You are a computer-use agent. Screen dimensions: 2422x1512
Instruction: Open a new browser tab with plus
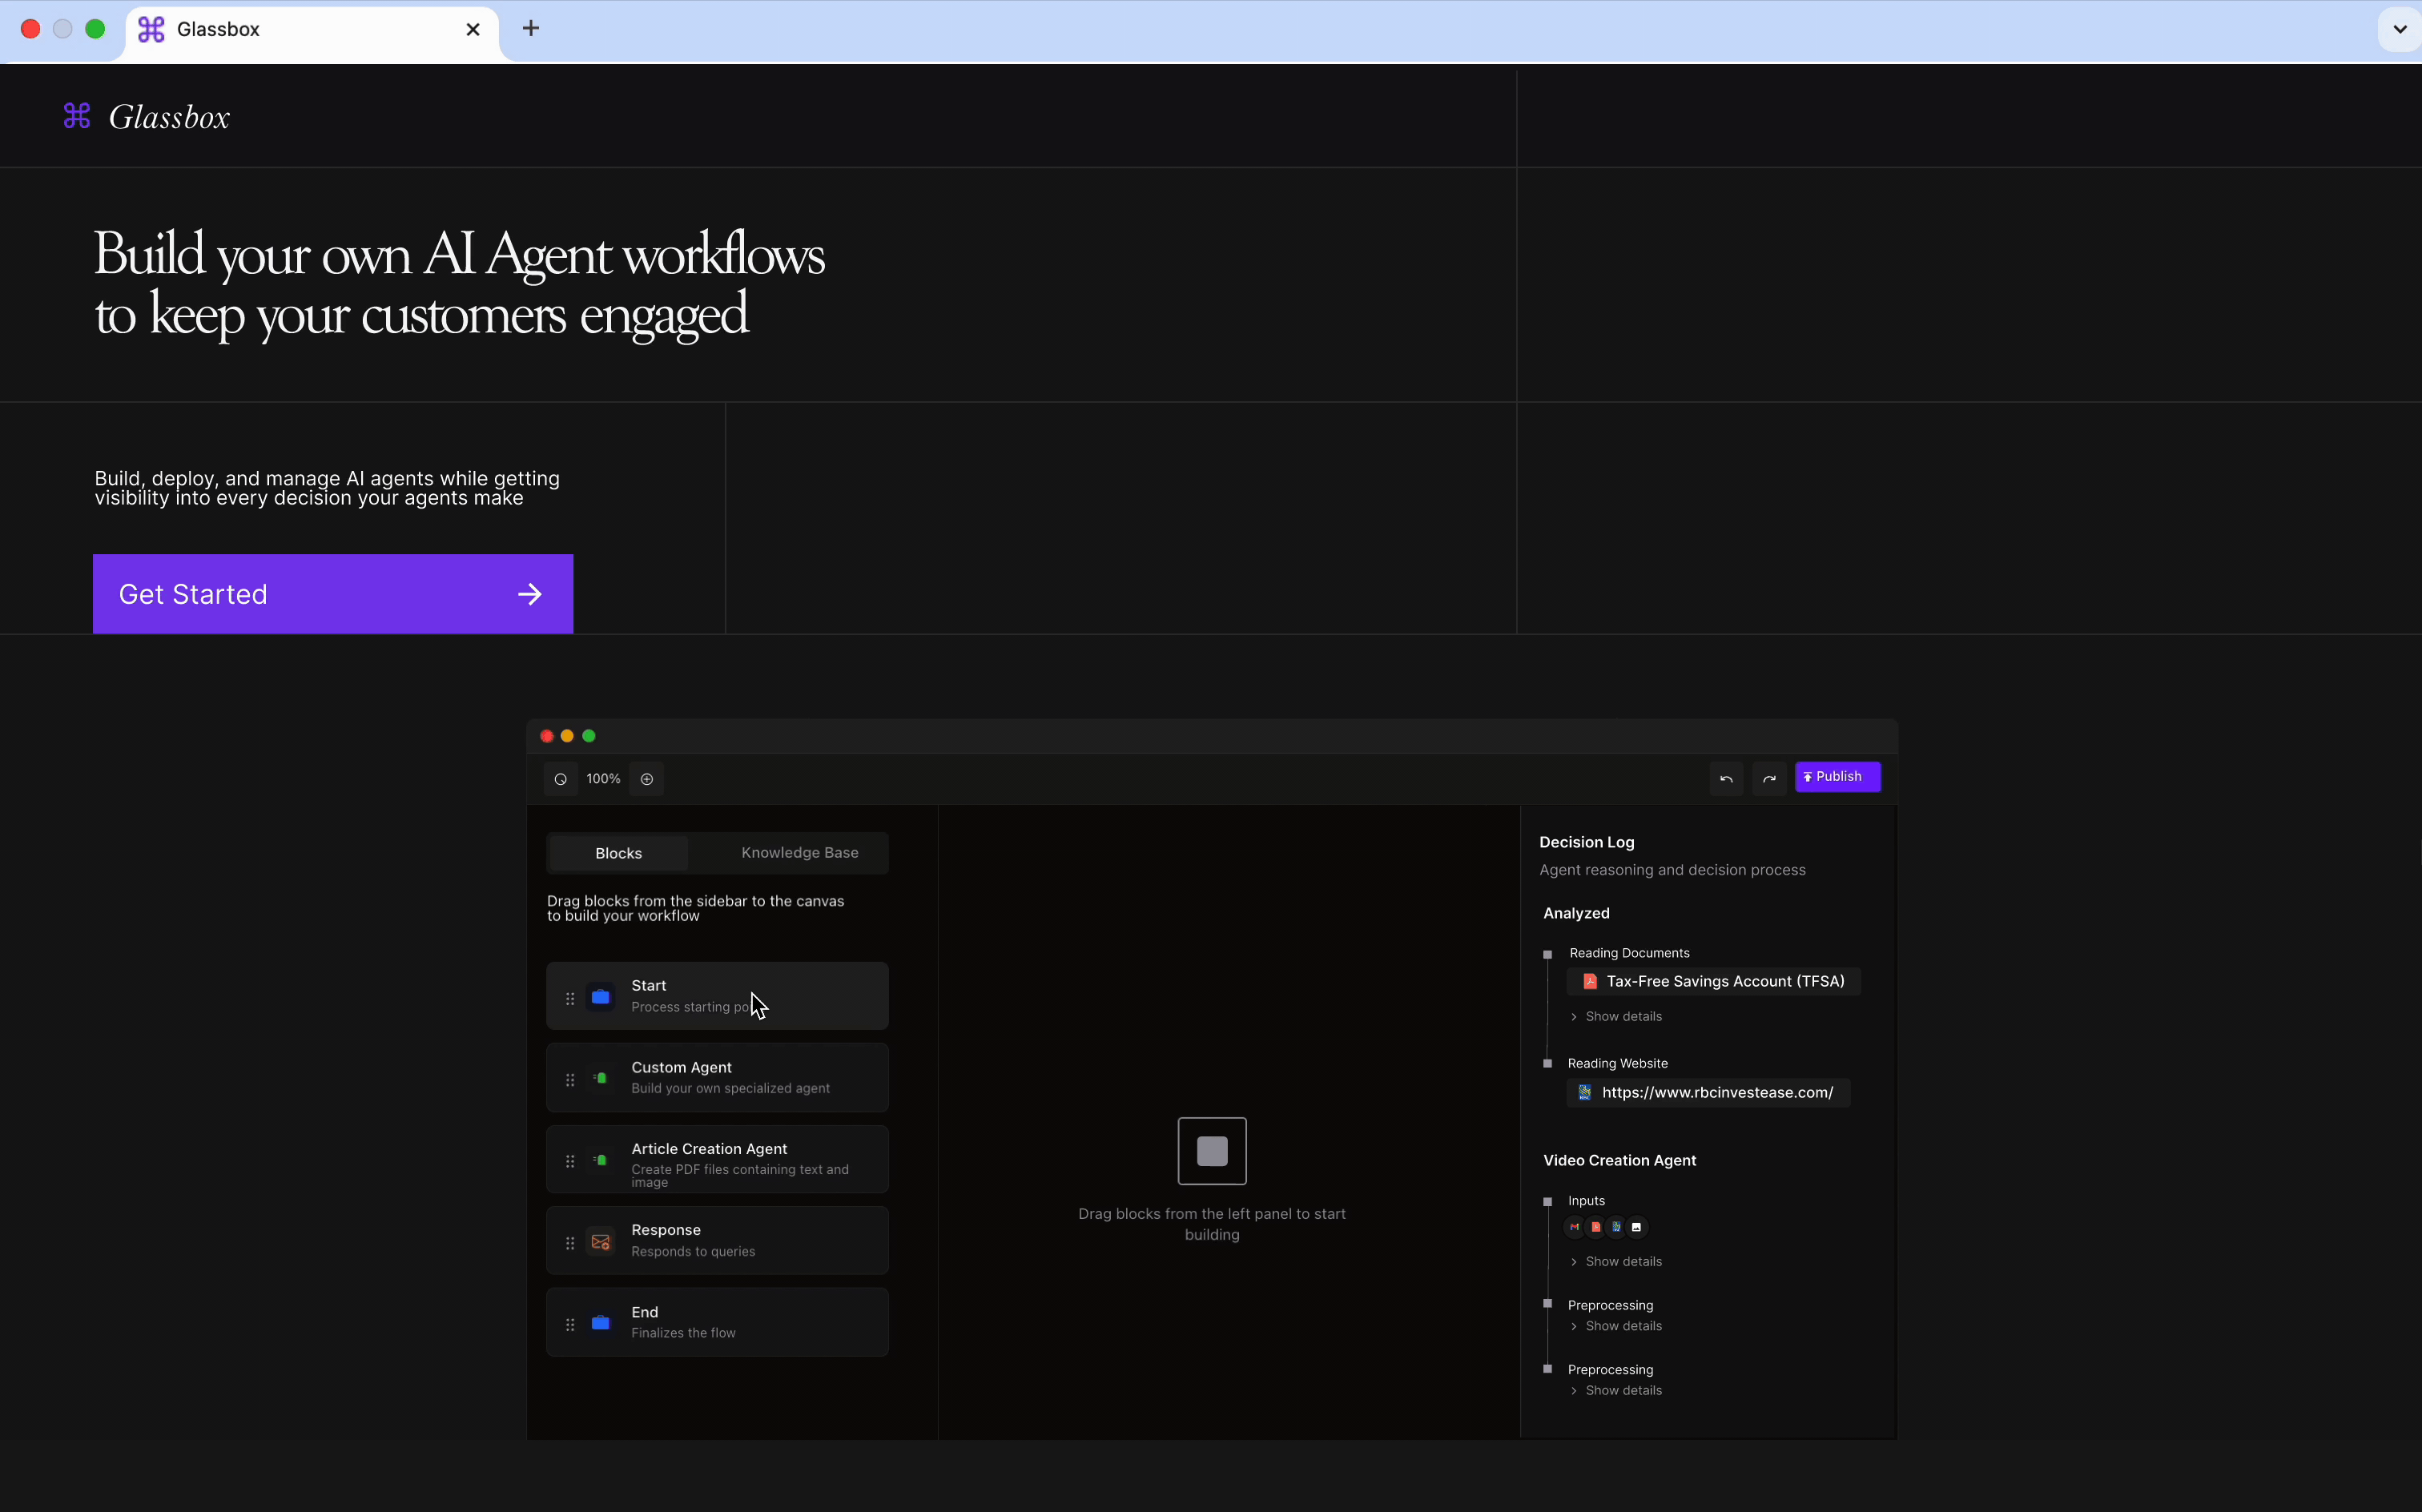pos(531,29)
